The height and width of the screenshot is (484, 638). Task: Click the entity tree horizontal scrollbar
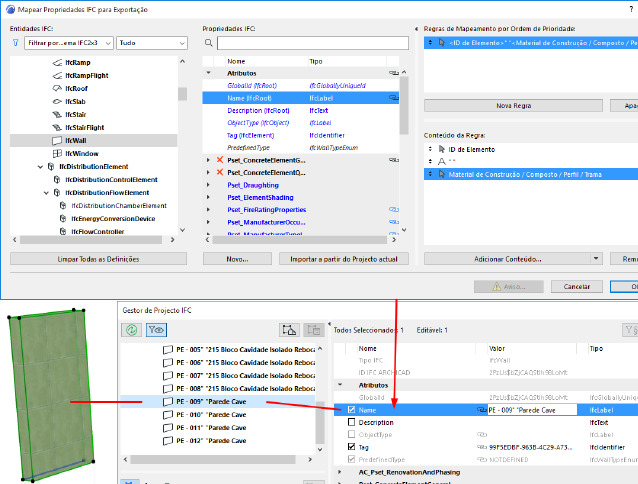[91, 240]
